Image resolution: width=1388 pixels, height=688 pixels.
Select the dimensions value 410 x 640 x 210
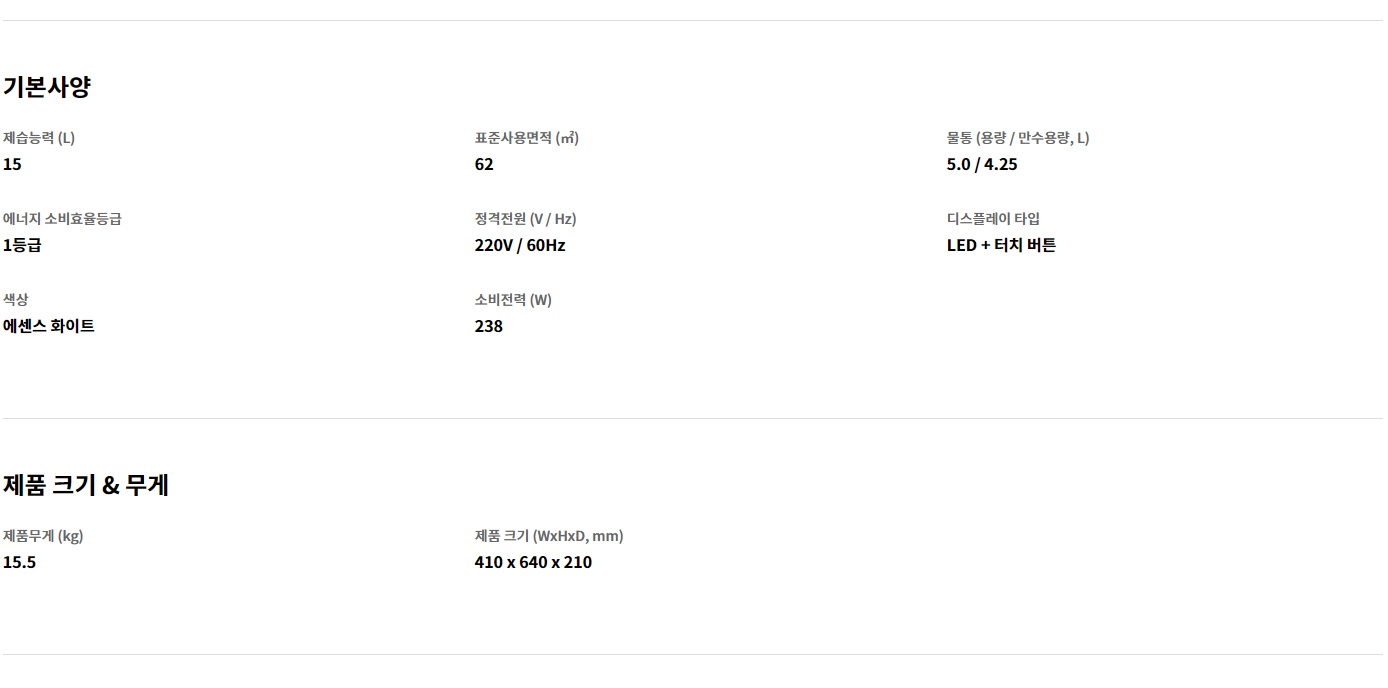pyautogui.click(x=533, y=562)
